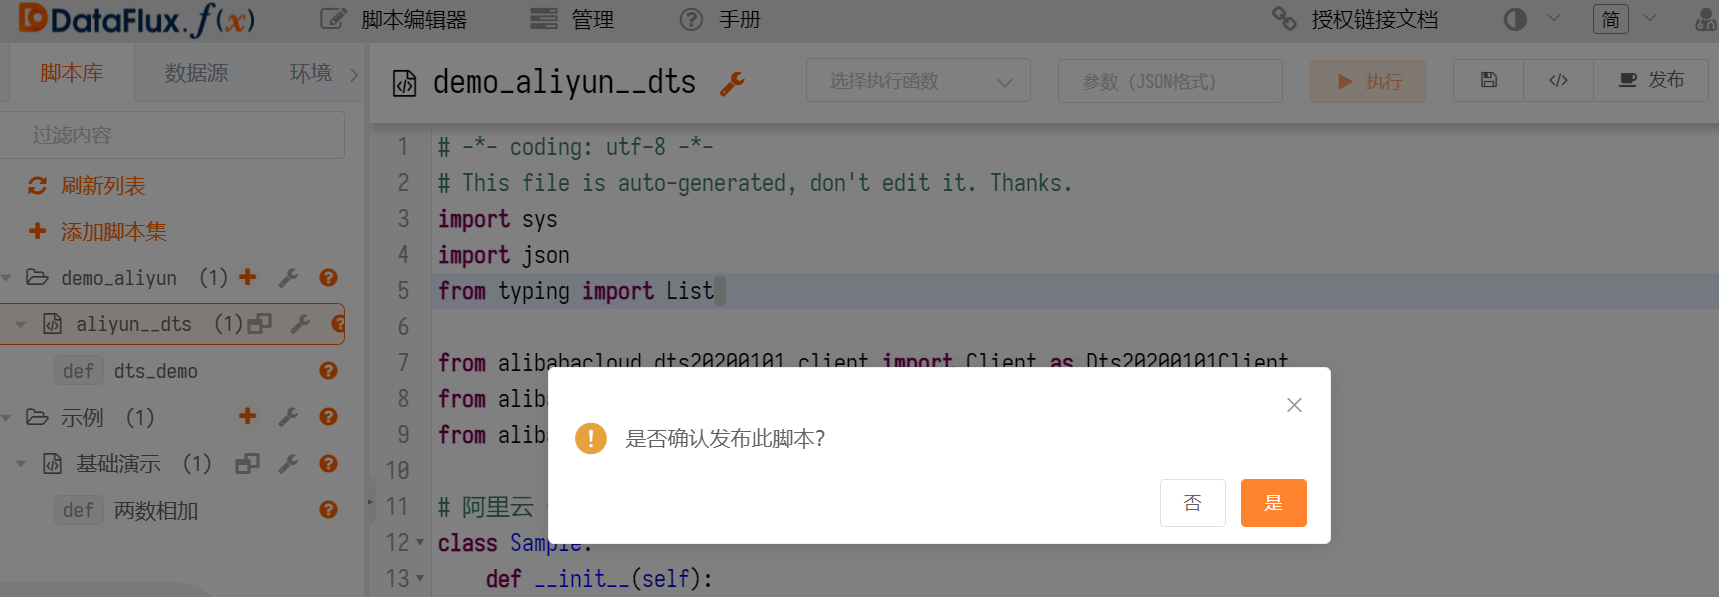Click 刷新列表 to refresh the list
The image size is (1719, 597).
pyautogui.click(x=102, y=186)
